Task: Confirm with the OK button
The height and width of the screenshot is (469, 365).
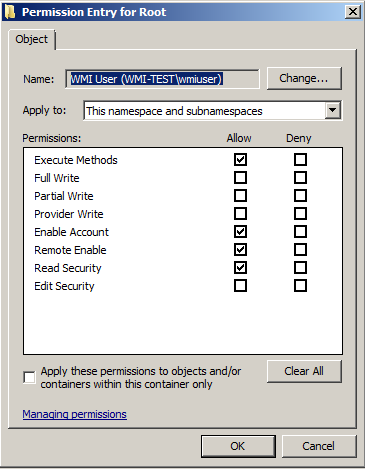Action: click(238, 446)
